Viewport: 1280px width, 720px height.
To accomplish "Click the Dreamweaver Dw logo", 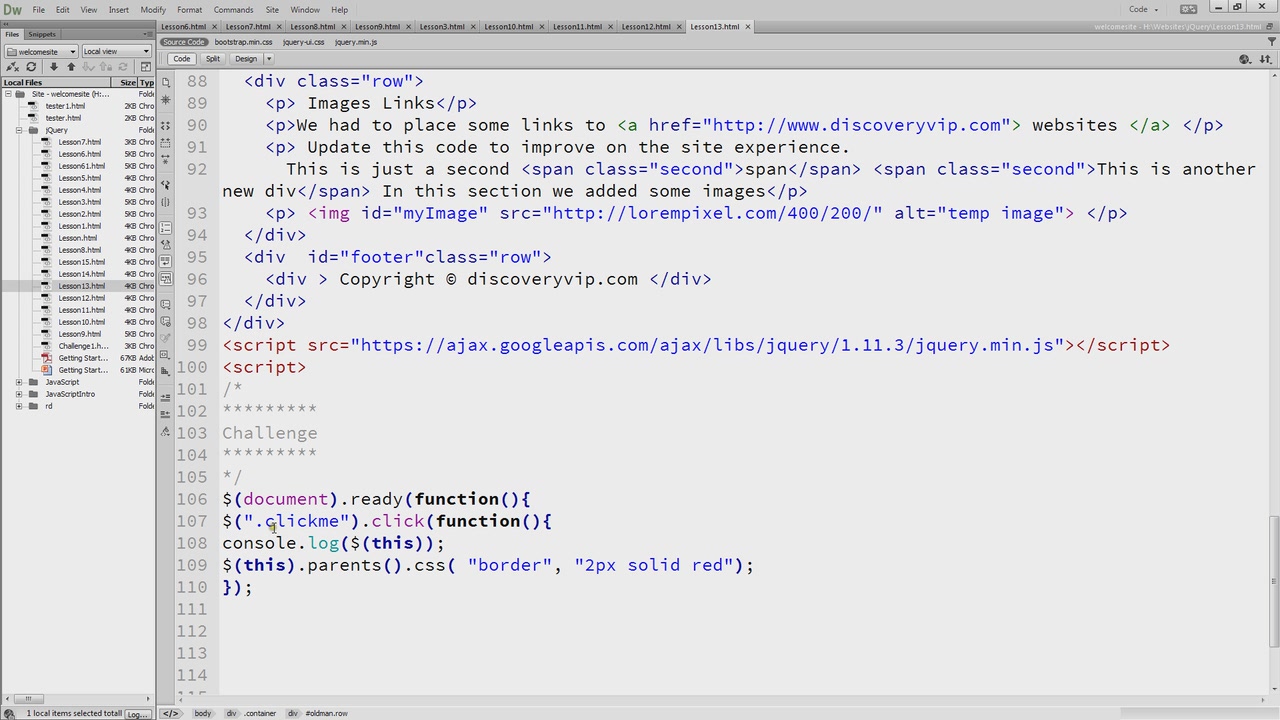I will pos(12,10).
